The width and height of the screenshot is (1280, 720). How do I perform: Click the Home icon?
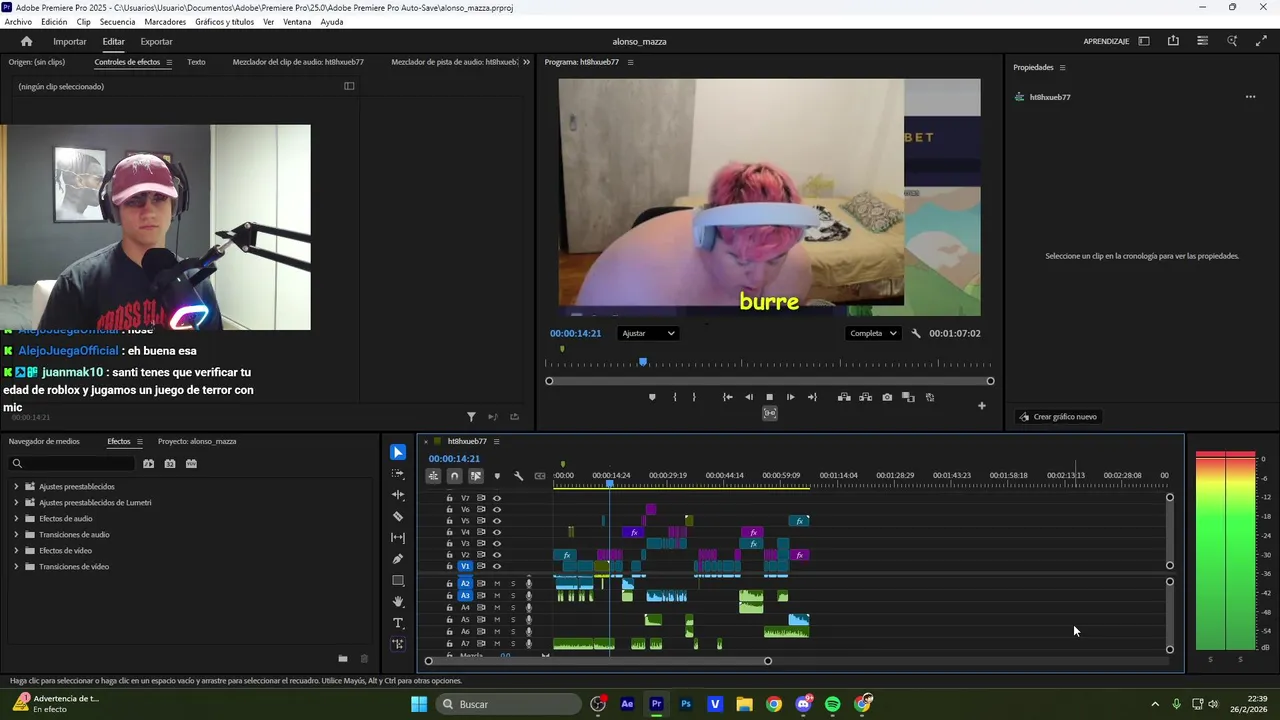27,41
